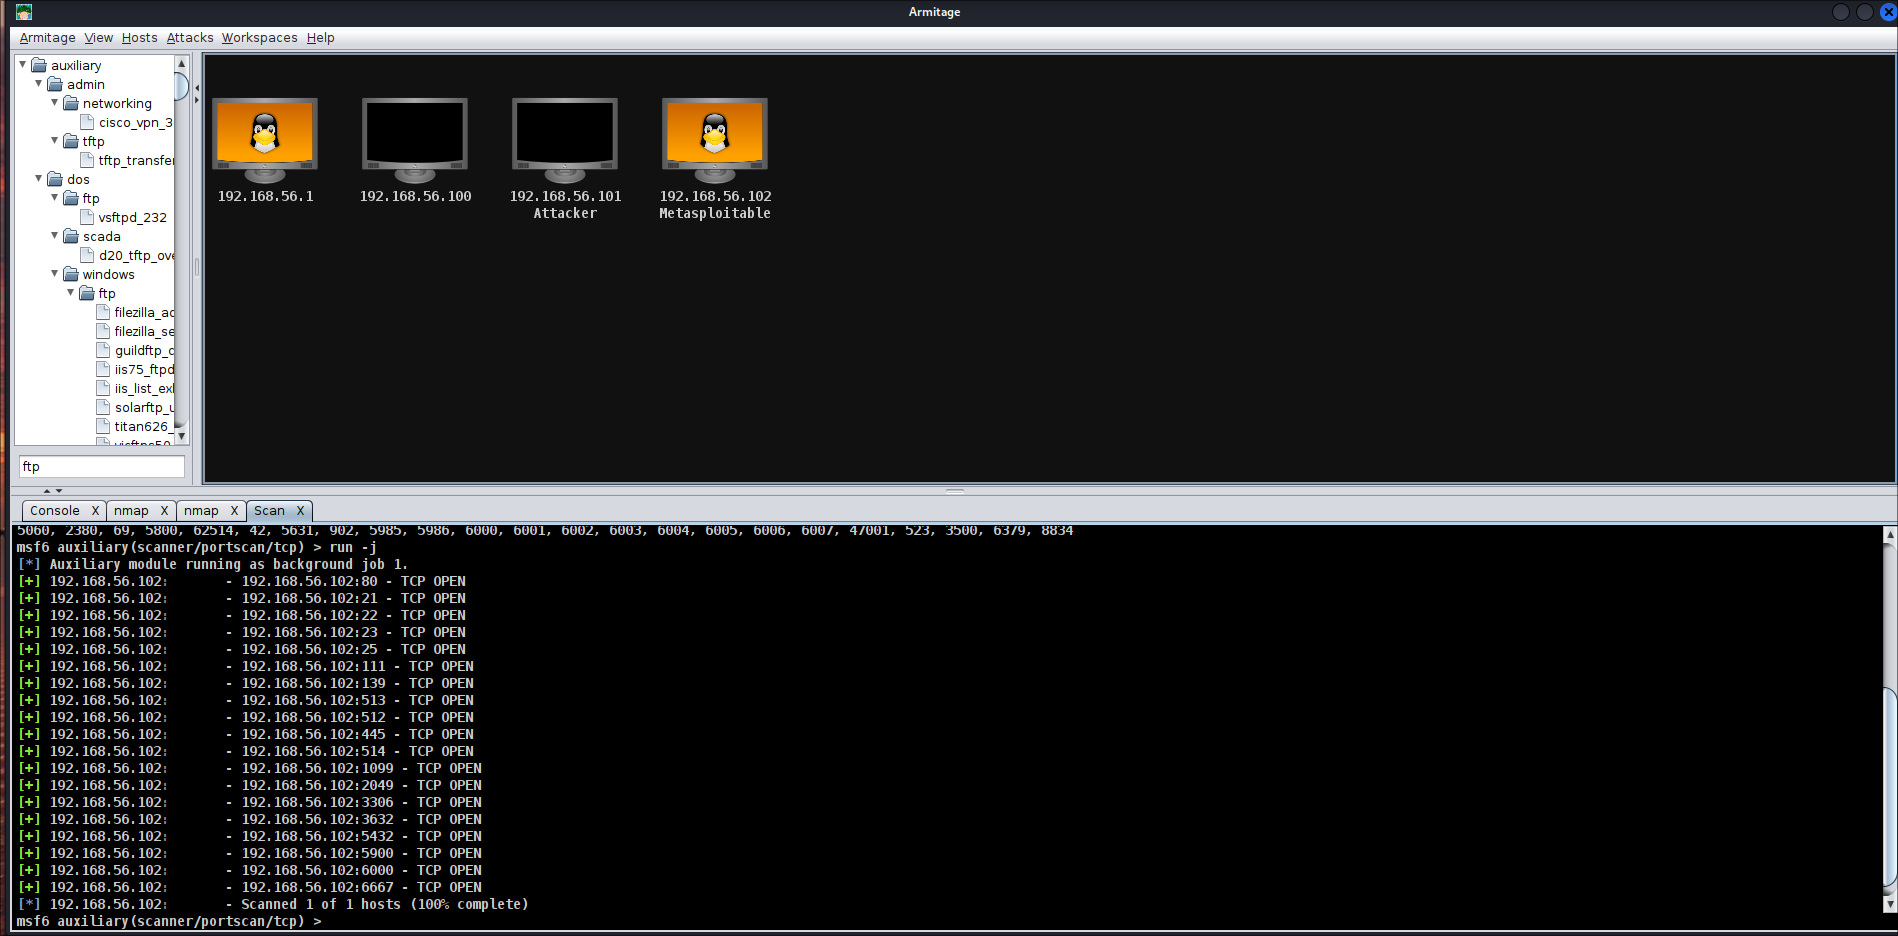Collapse the scada tree node

pyautogui.click(x=54, y=235)
